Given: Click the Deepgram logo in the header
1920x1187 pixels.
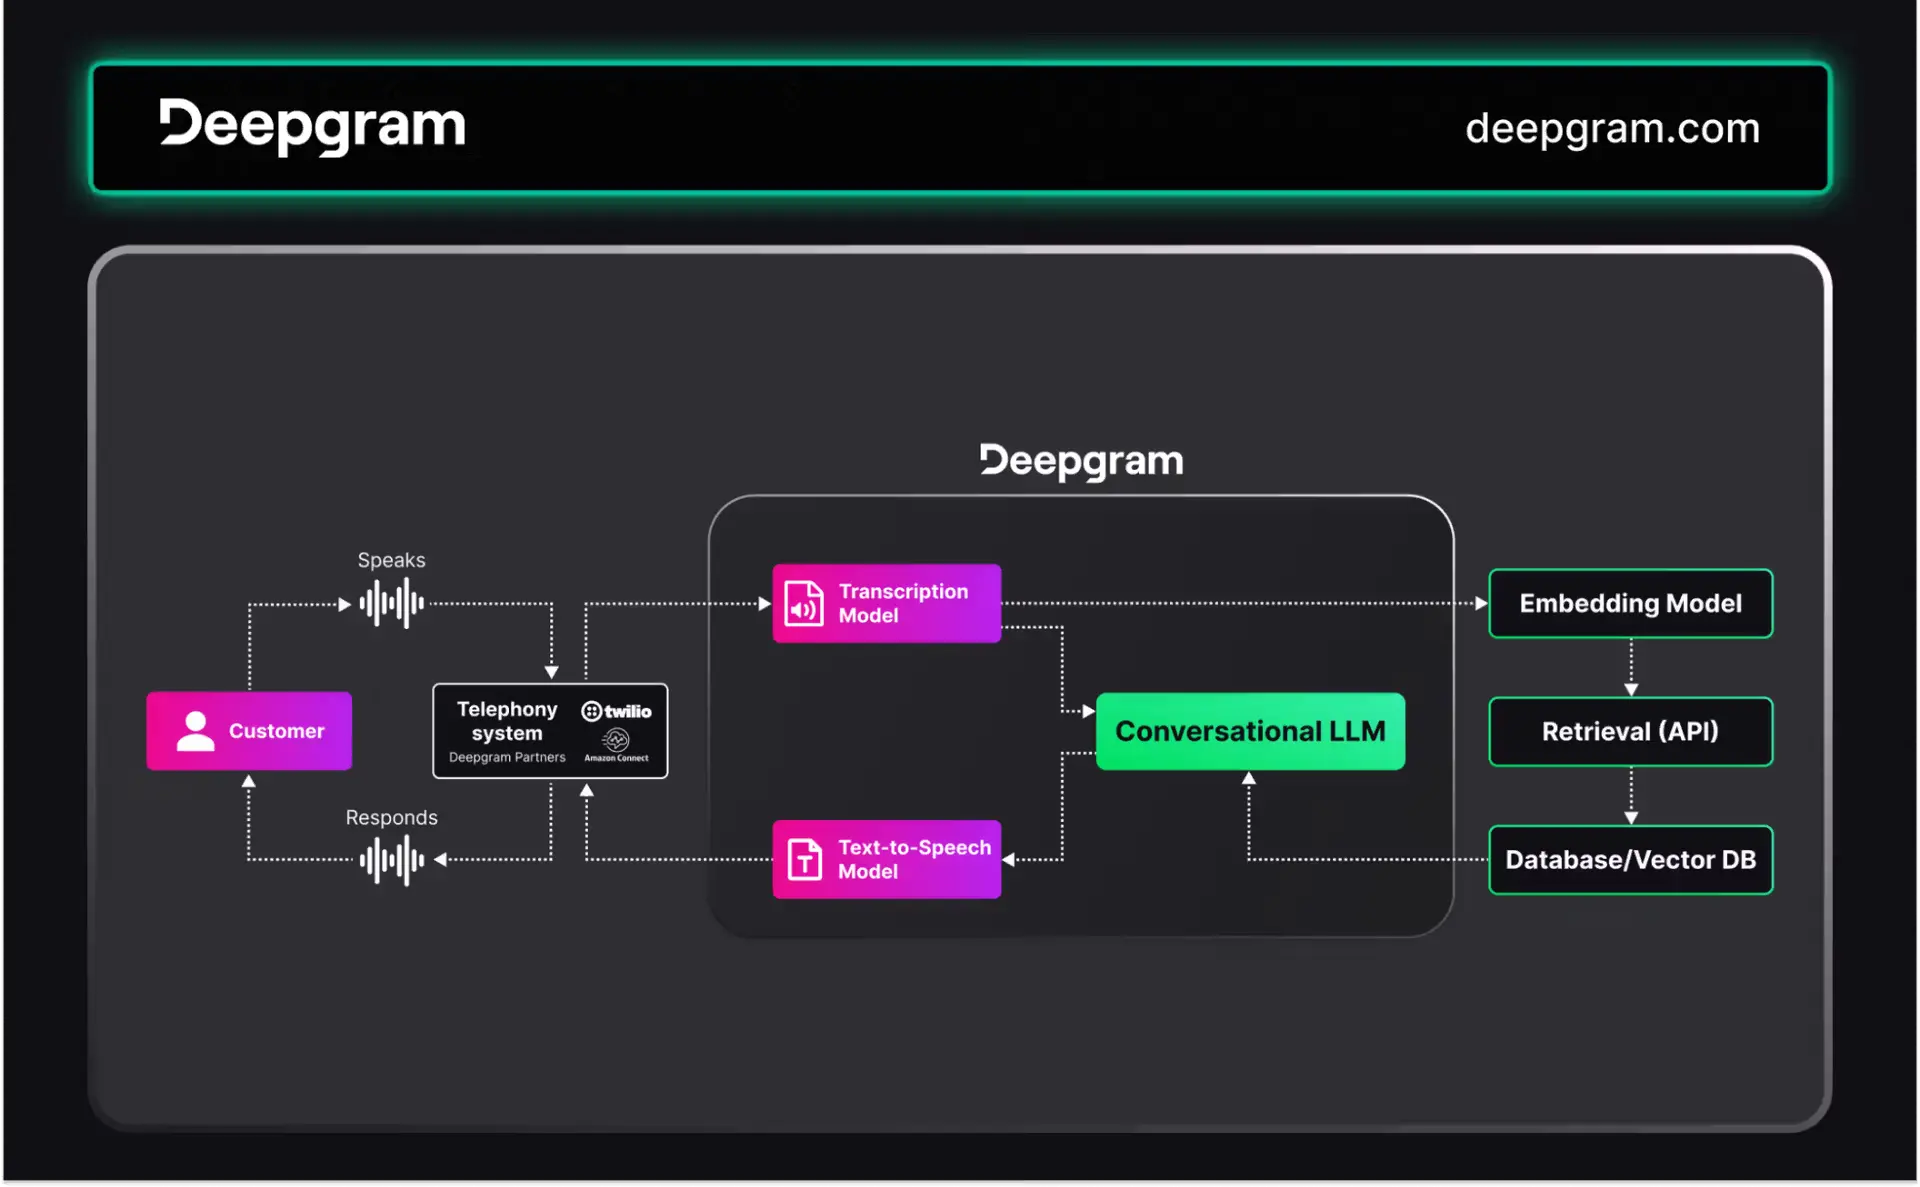Looking at the screenshot, I should (313, 126).
